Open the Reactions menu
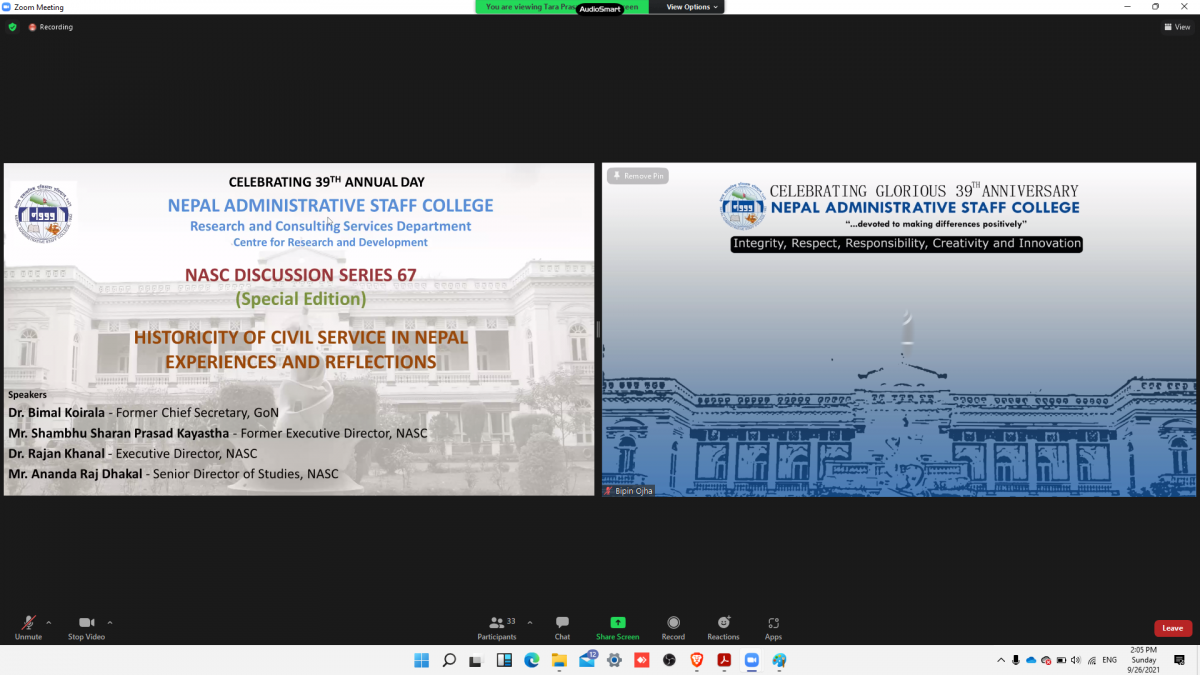1200x675 pixels. click(723, 627)
